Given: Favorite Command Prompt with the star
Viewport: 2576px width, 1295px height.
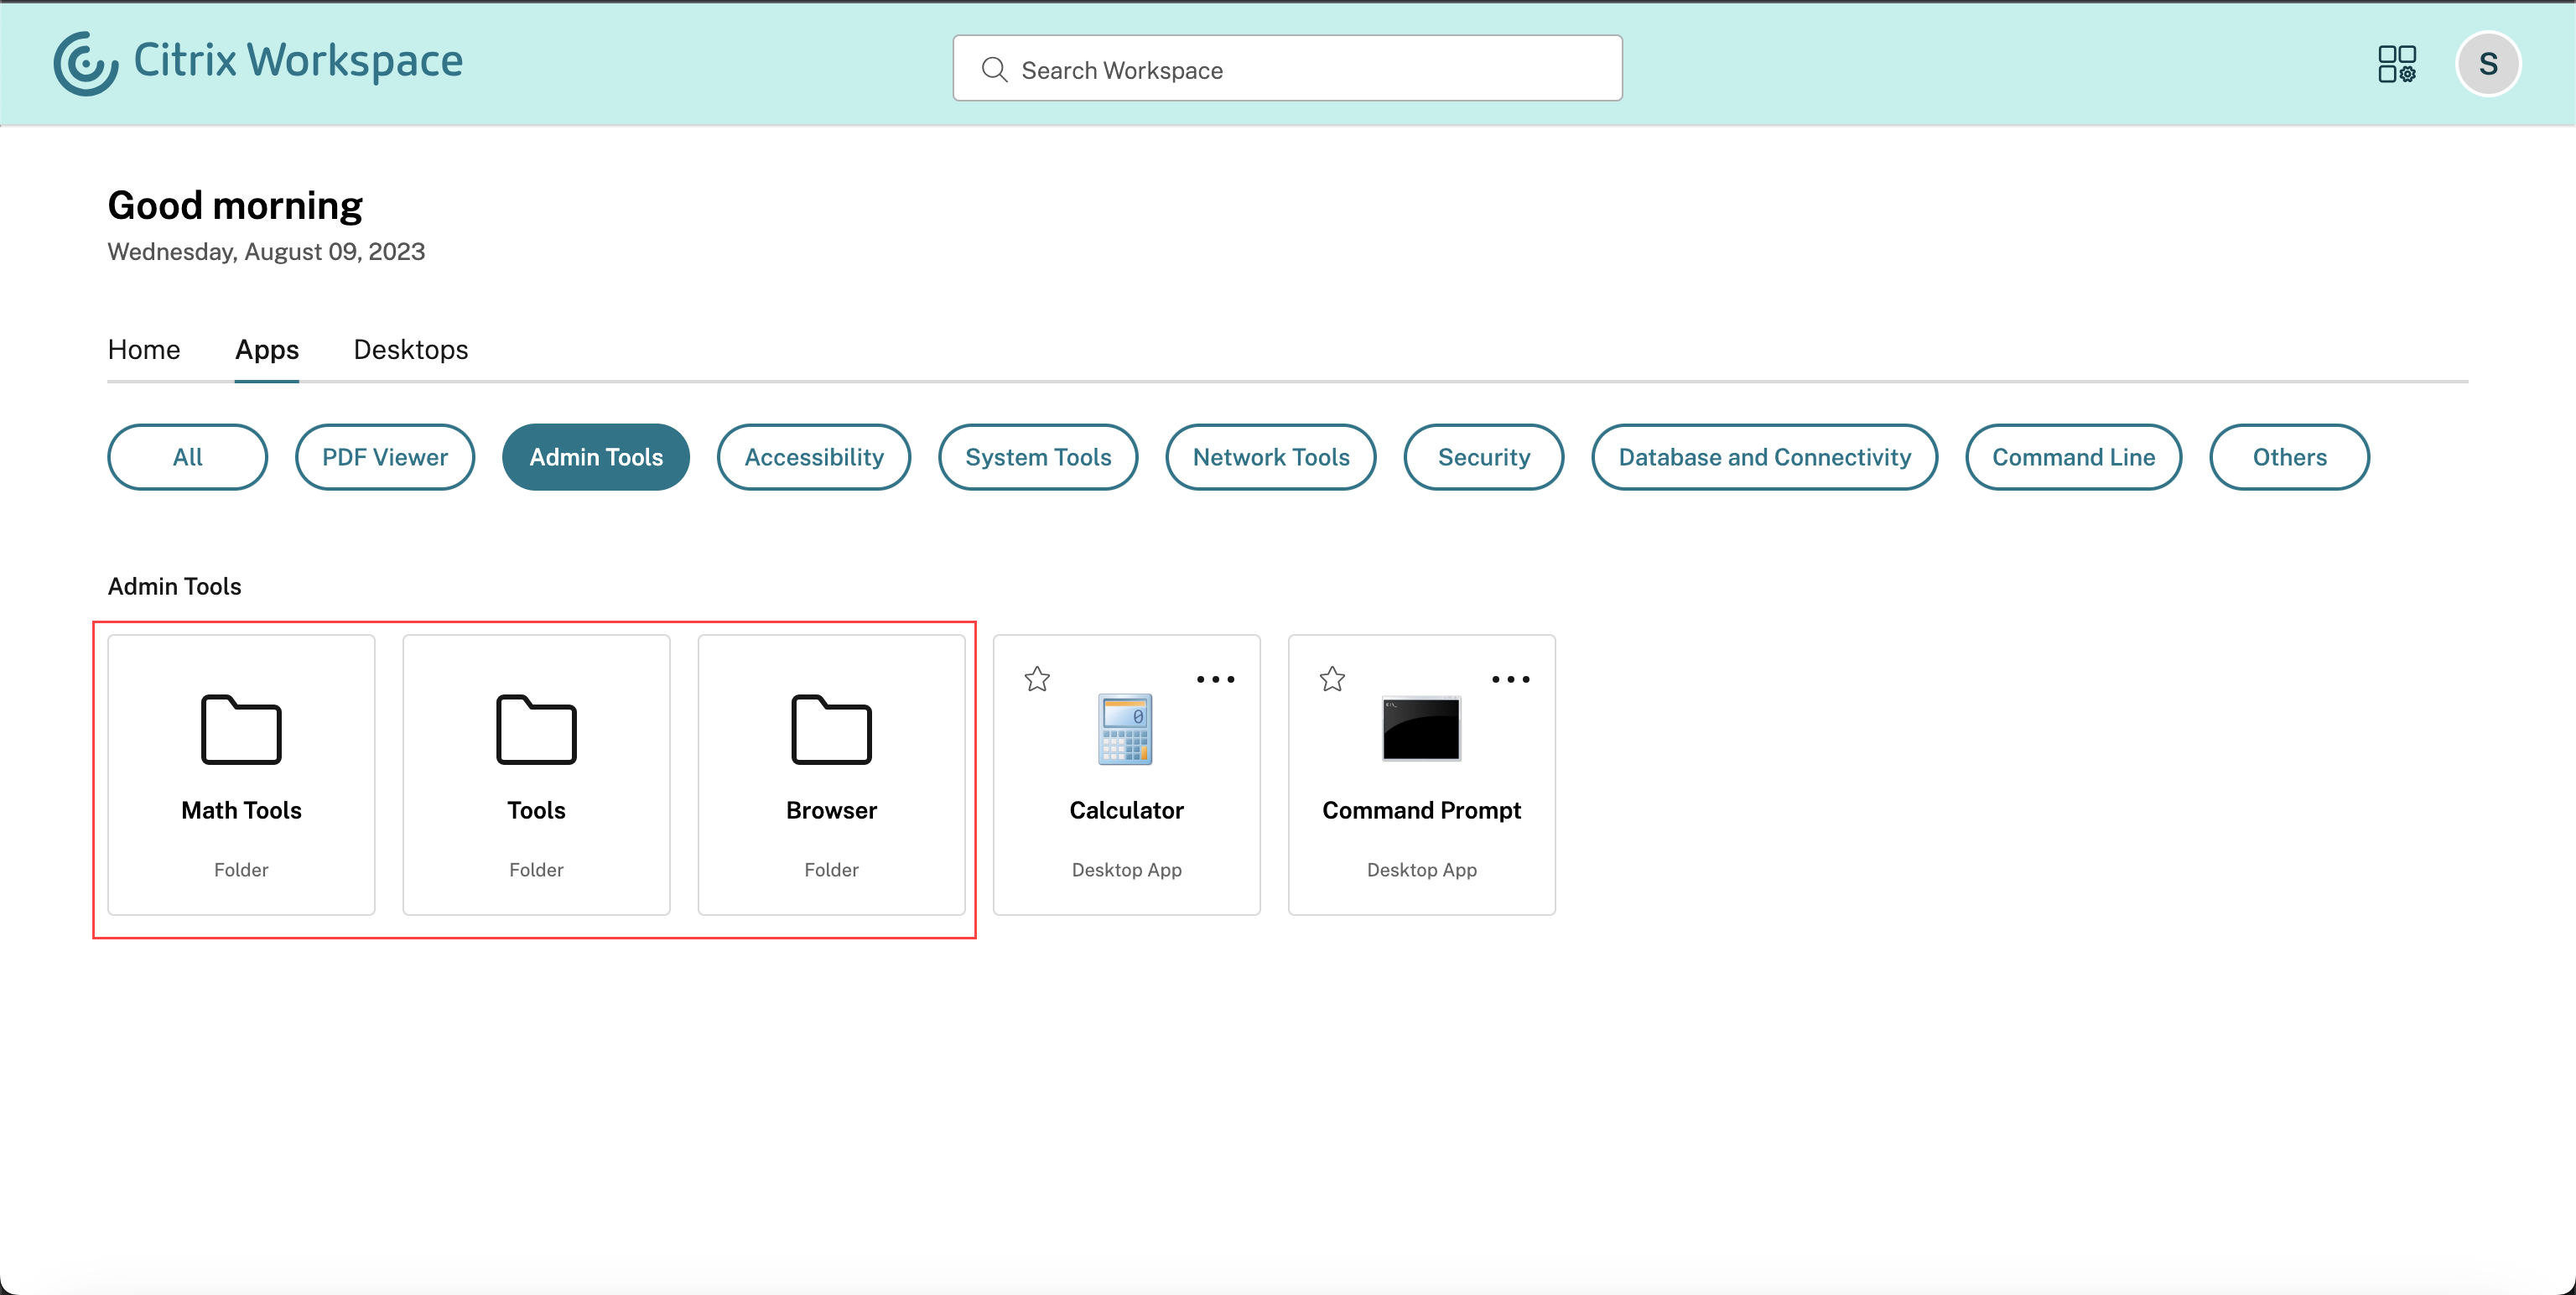Looking at the screenshot, I should click(x=1332, y=679).
